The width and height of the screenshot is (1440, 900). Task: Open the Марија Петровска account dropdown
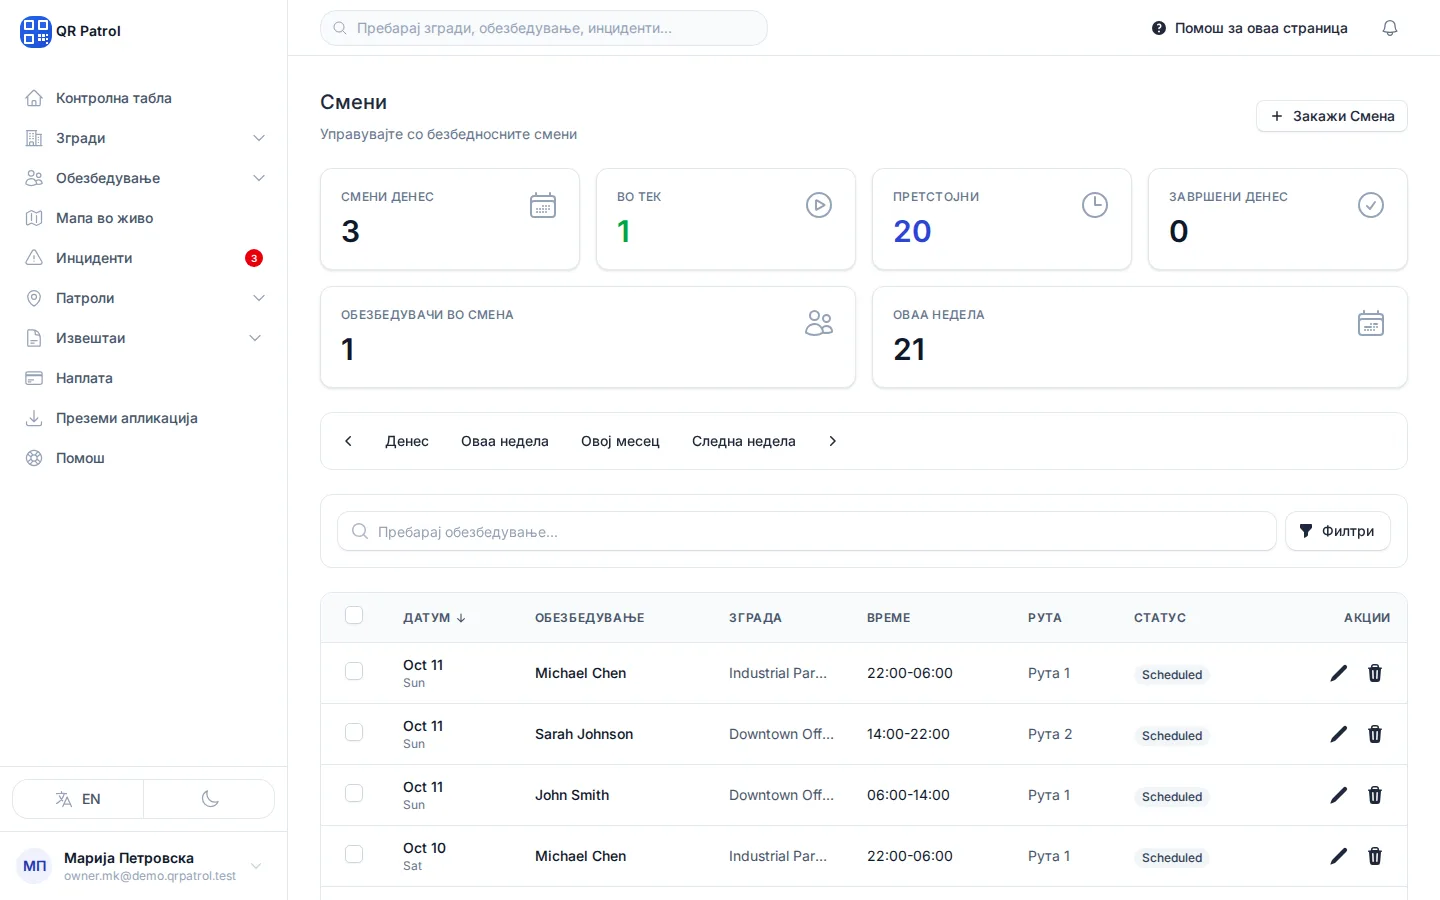point(143,866)
